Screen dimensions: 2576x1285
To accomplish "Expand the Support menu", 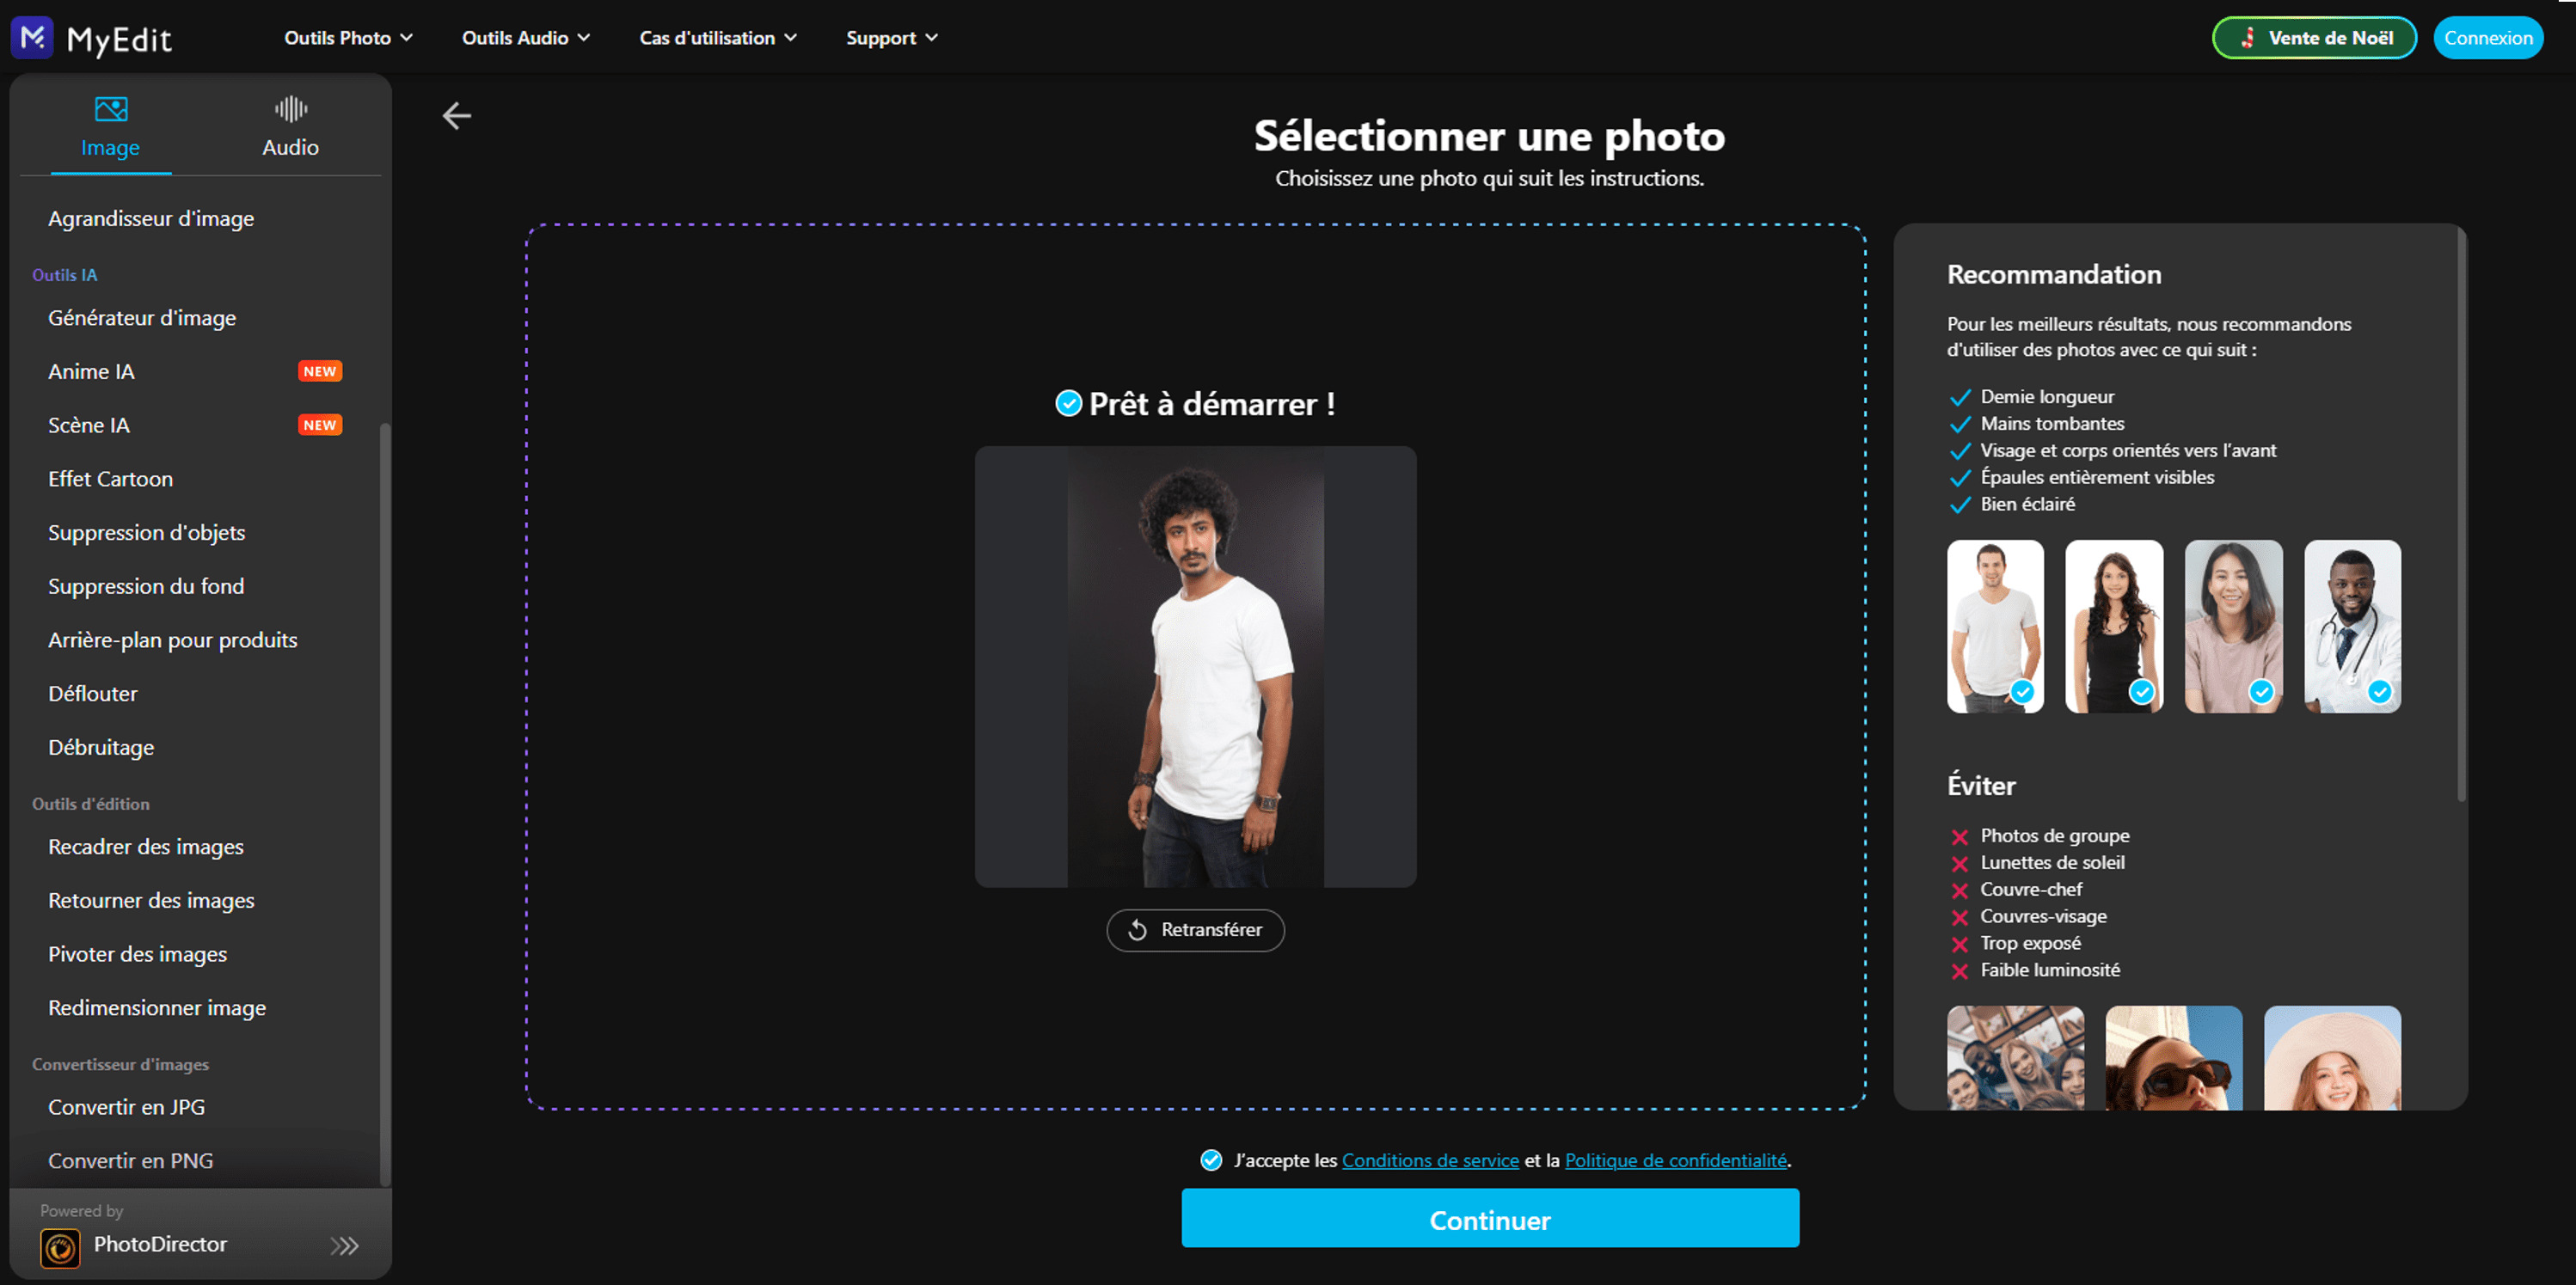I will (x=890, y=37).
